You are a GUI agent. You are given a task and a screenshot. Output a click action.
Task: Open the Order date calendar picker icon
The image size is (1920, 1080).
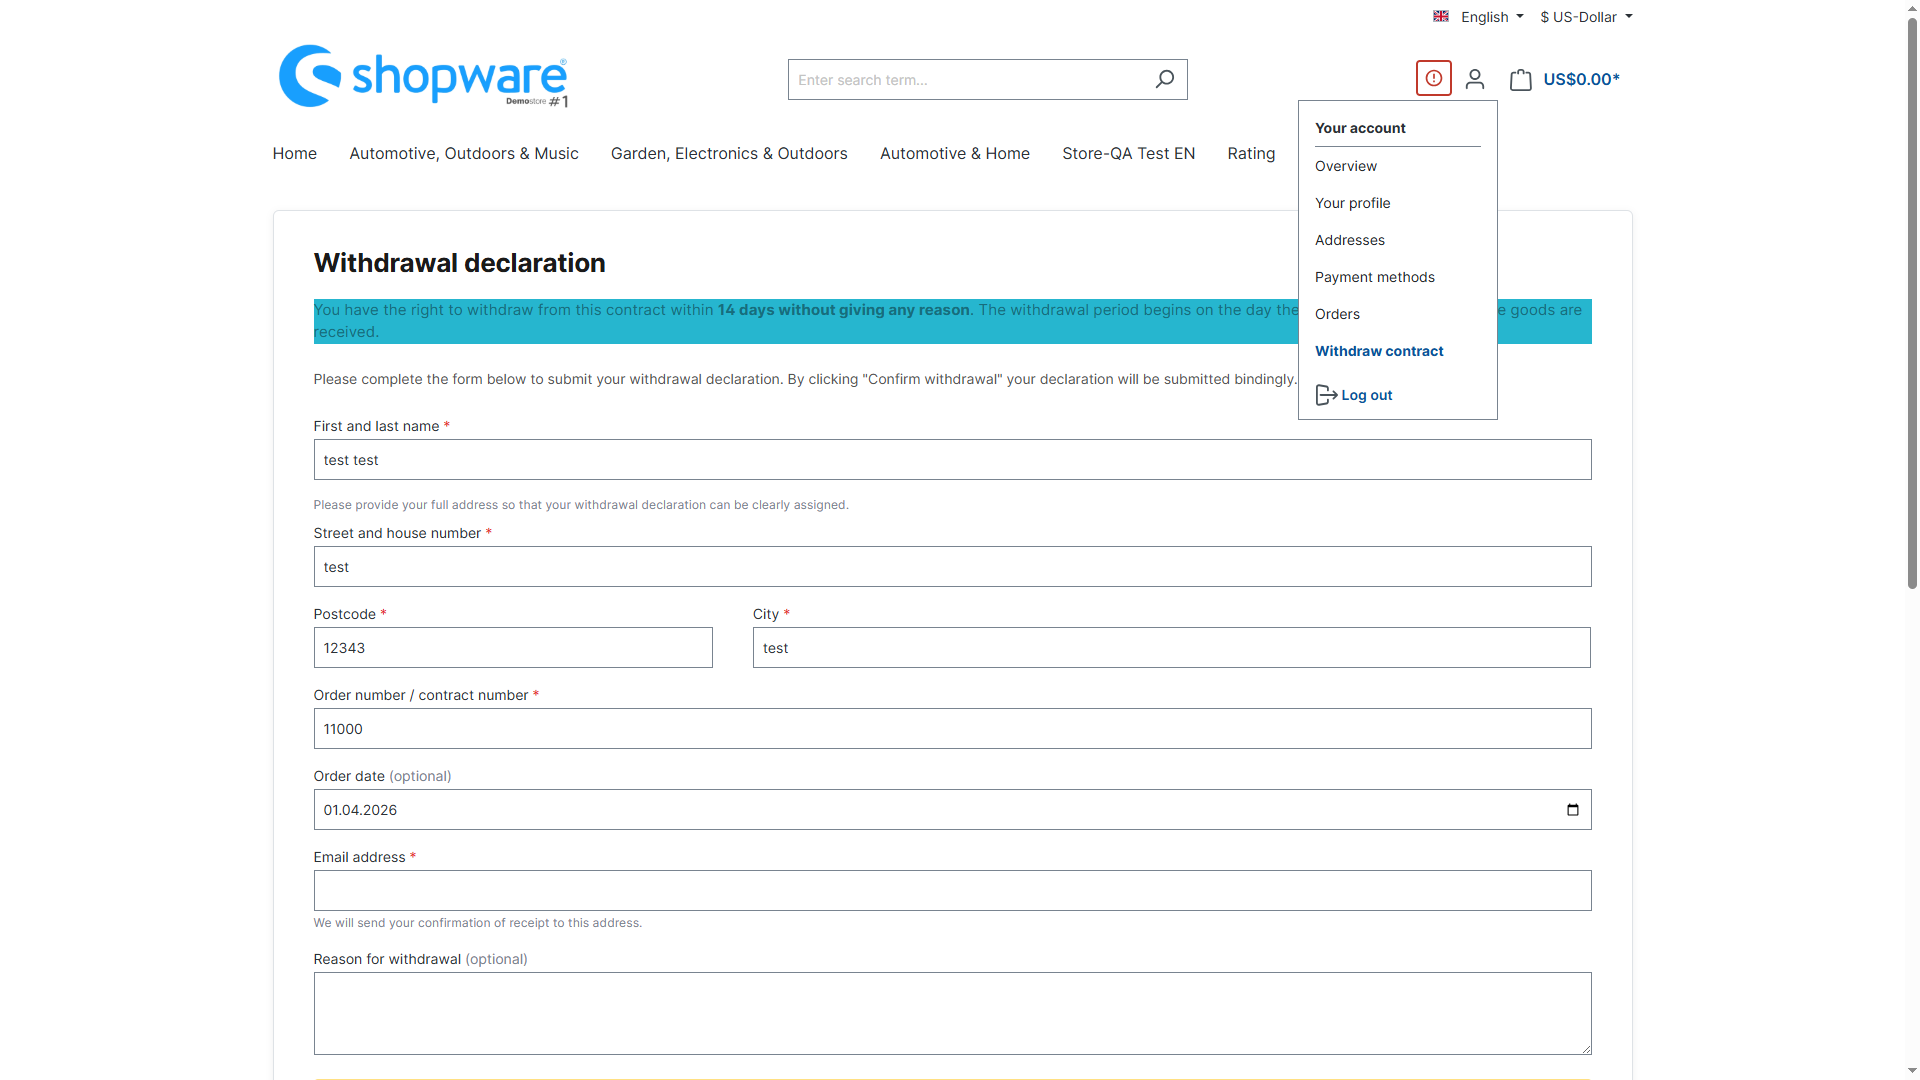1572,810
